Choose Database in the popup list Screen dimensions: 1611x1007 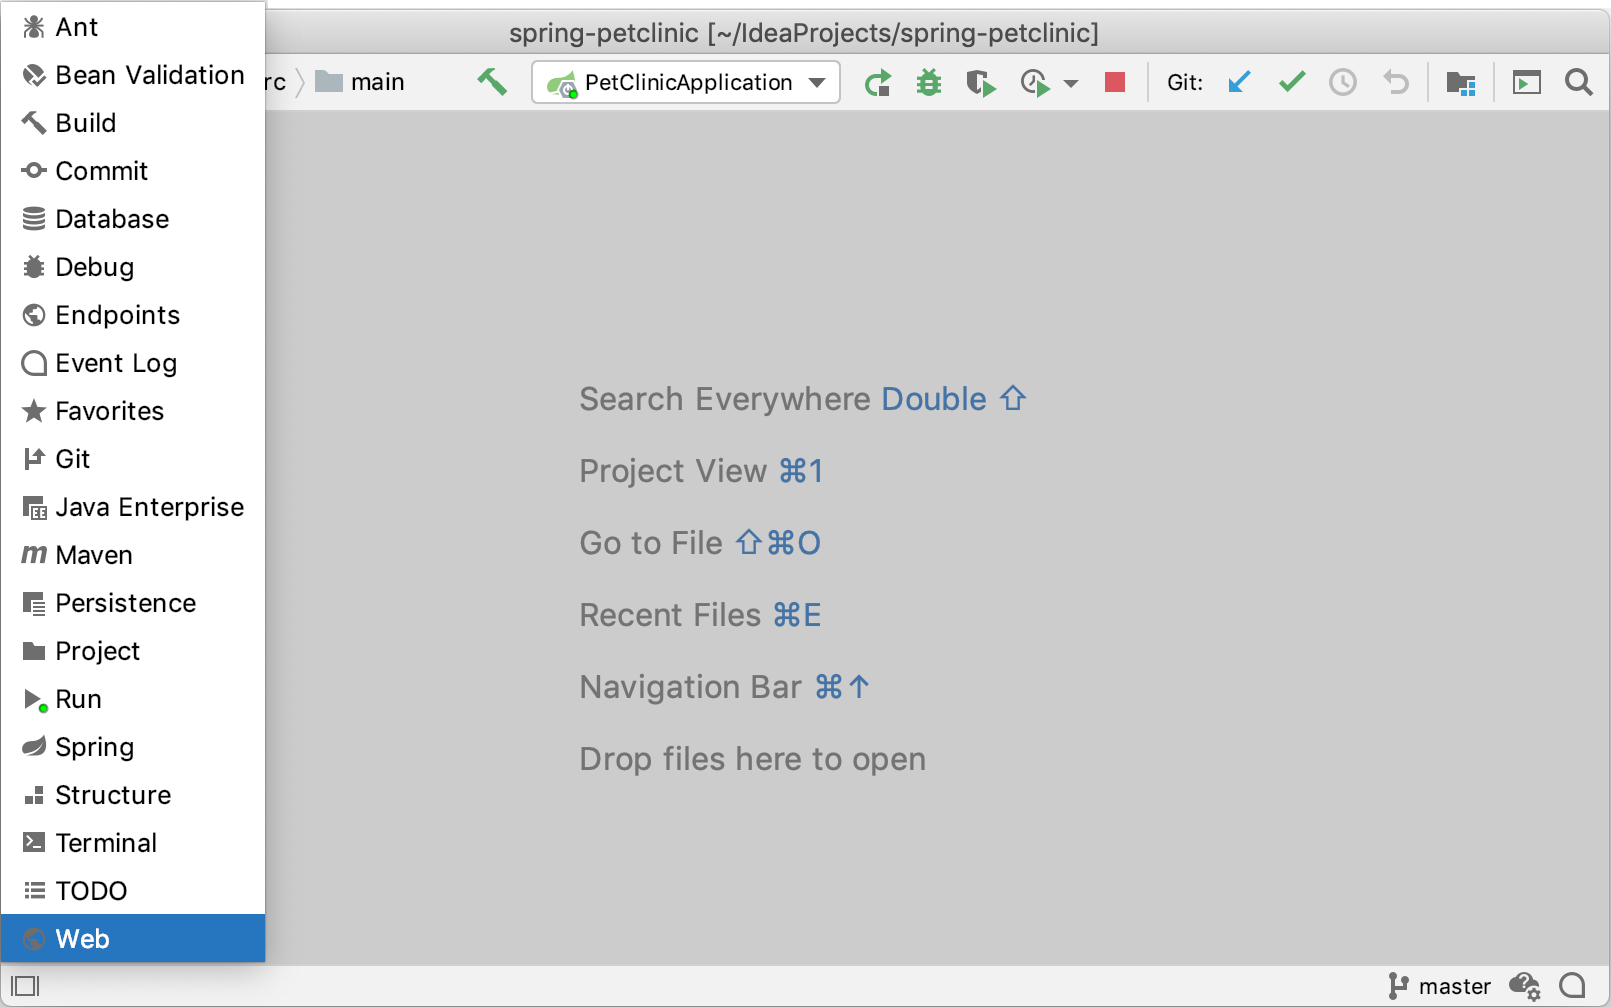pyautogui.click(x=133, y=219)
